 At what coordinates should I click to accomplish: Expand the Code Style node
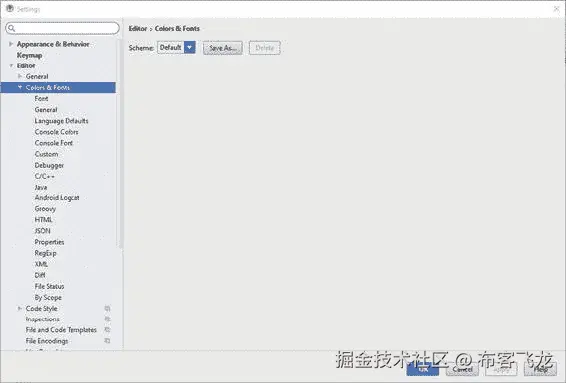coord(20,309)
